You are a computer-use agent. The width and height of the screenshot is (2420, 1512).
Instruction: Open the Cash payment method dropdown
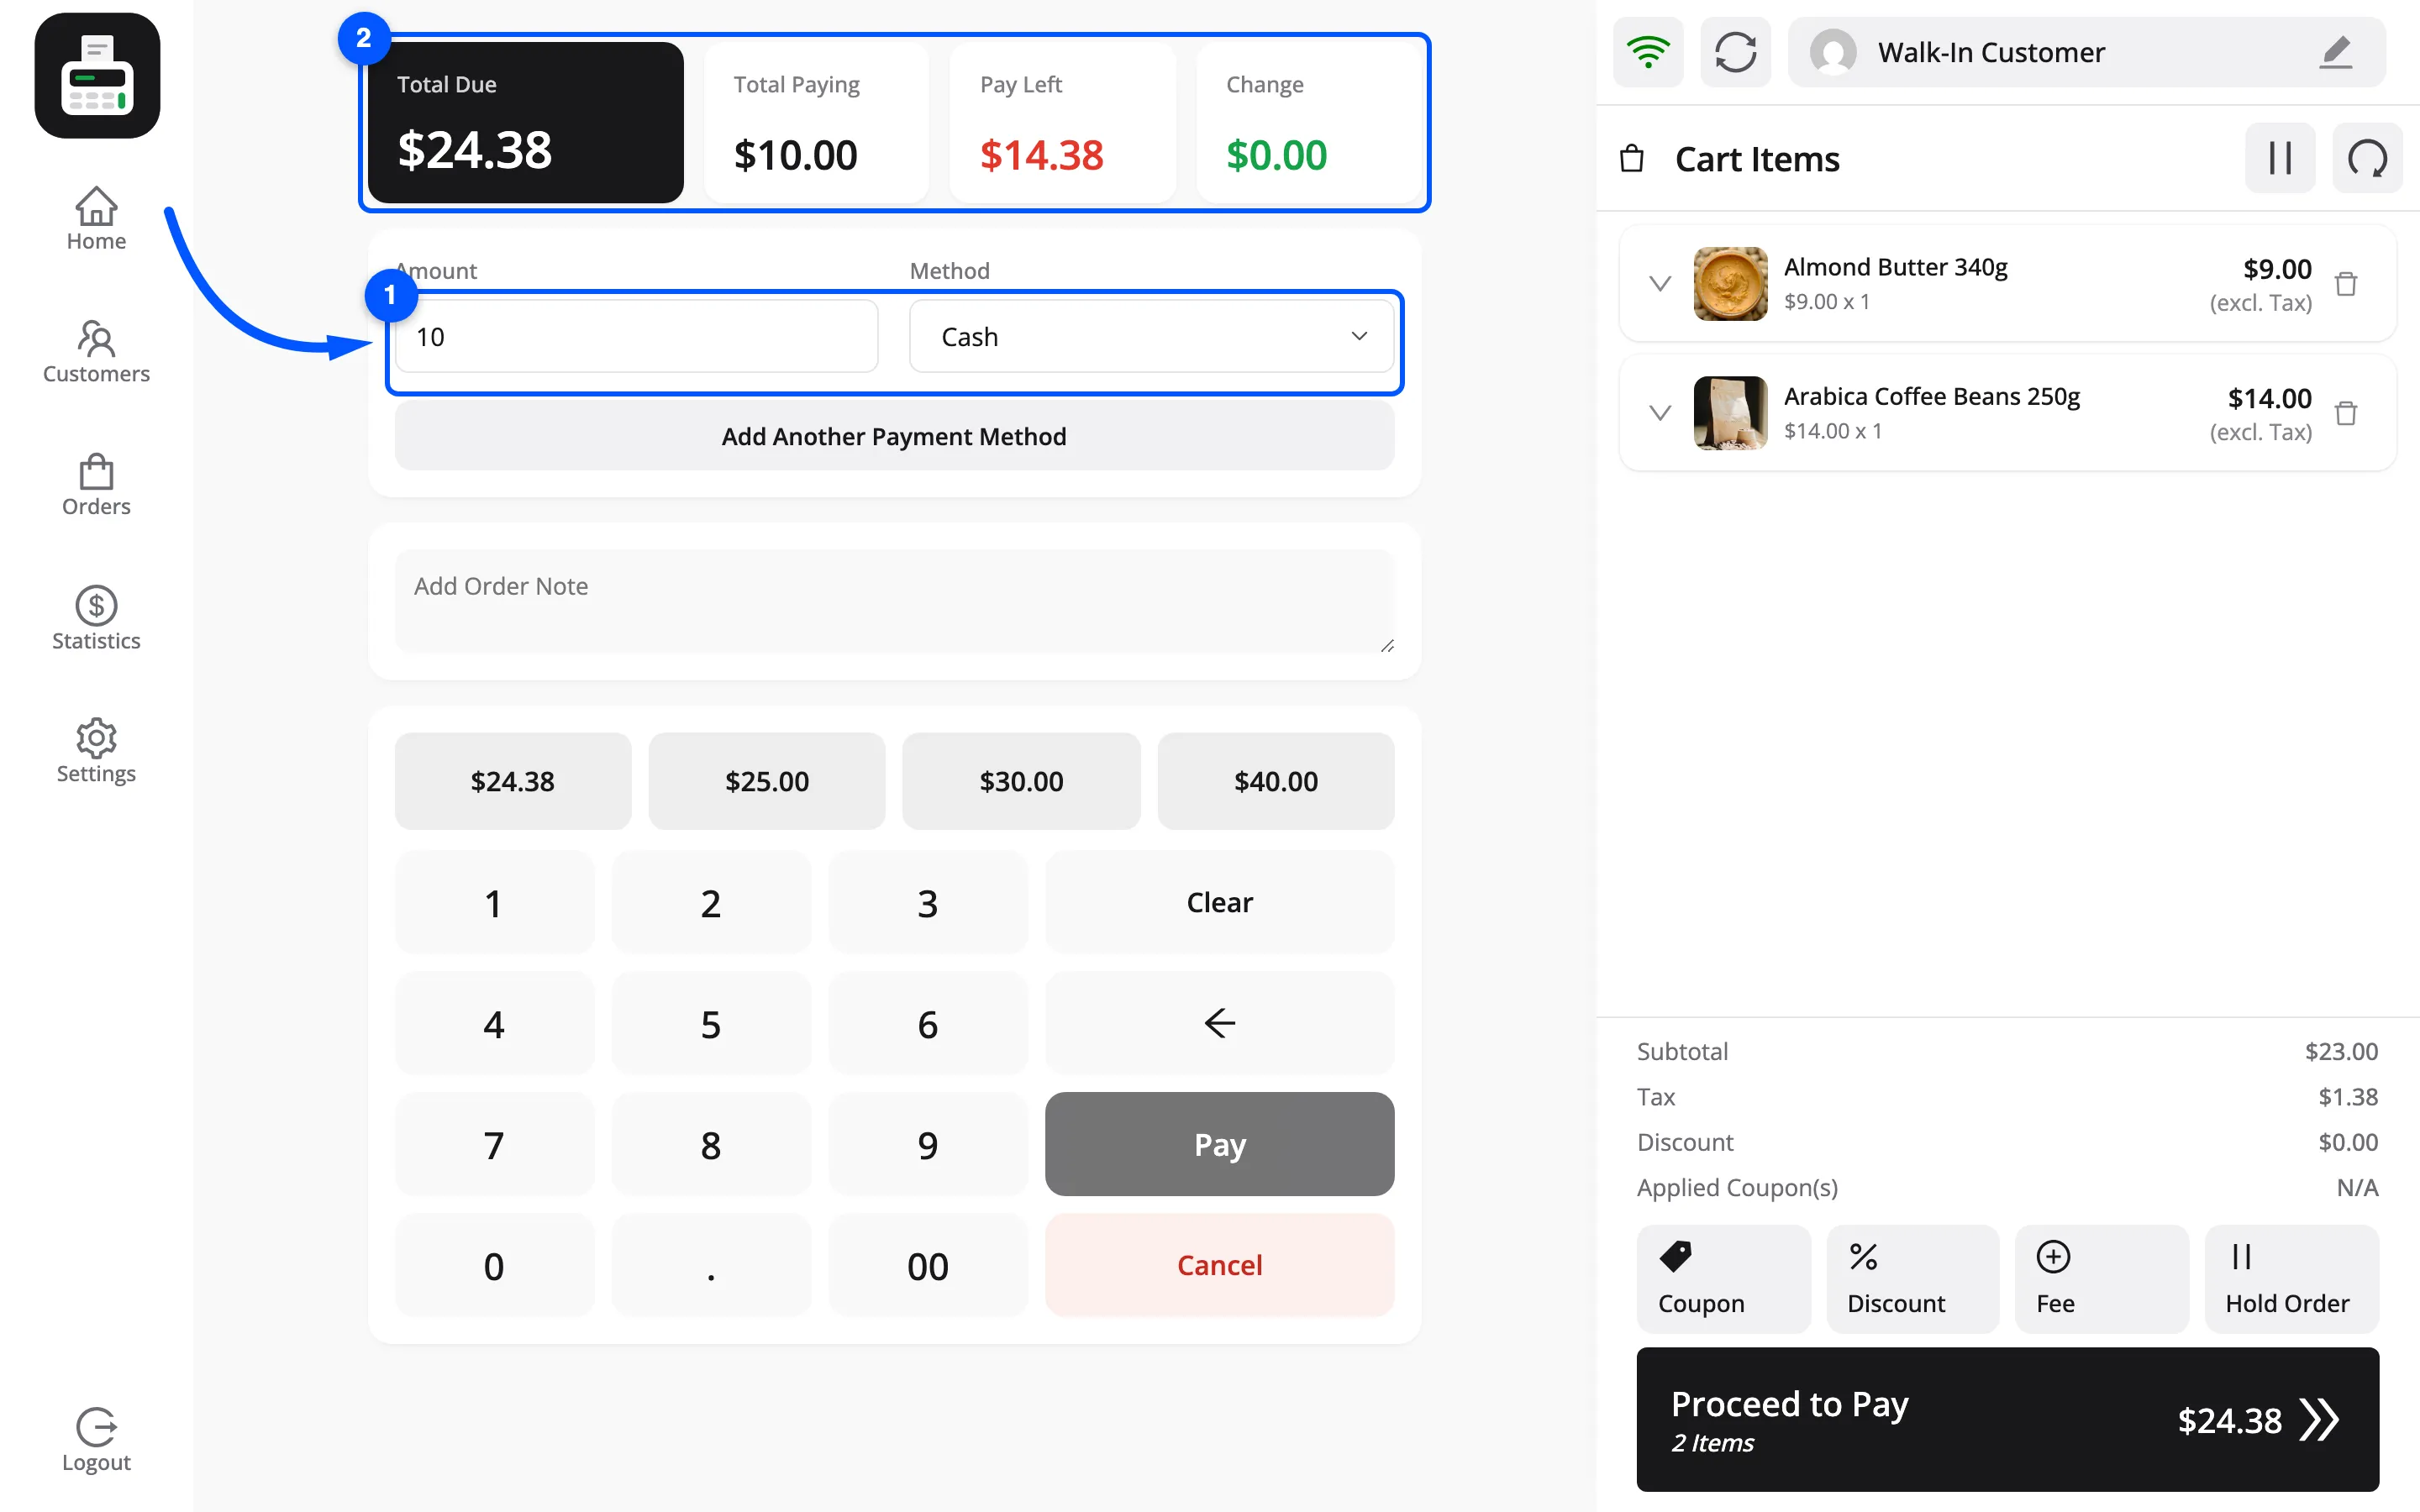(1152, 337)
